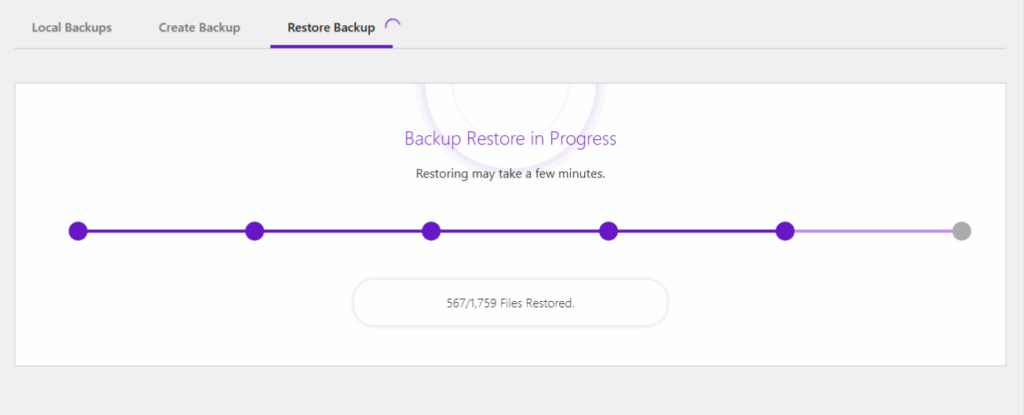Click the "Backup Restore in Progress" heading
Image resolution: width=1024 pixels, height=415 pixels.
coord(510,138)
